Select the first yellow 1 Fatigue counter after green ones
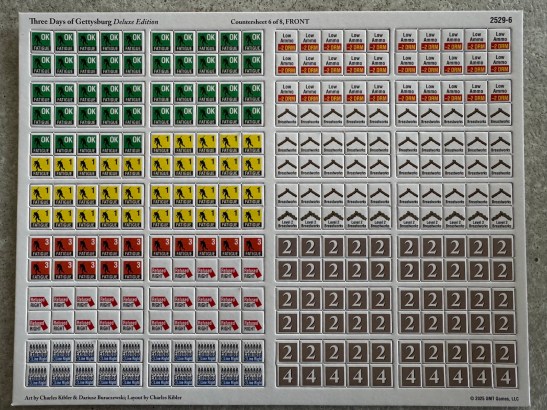547x410 pixels. tap(161, 144)
